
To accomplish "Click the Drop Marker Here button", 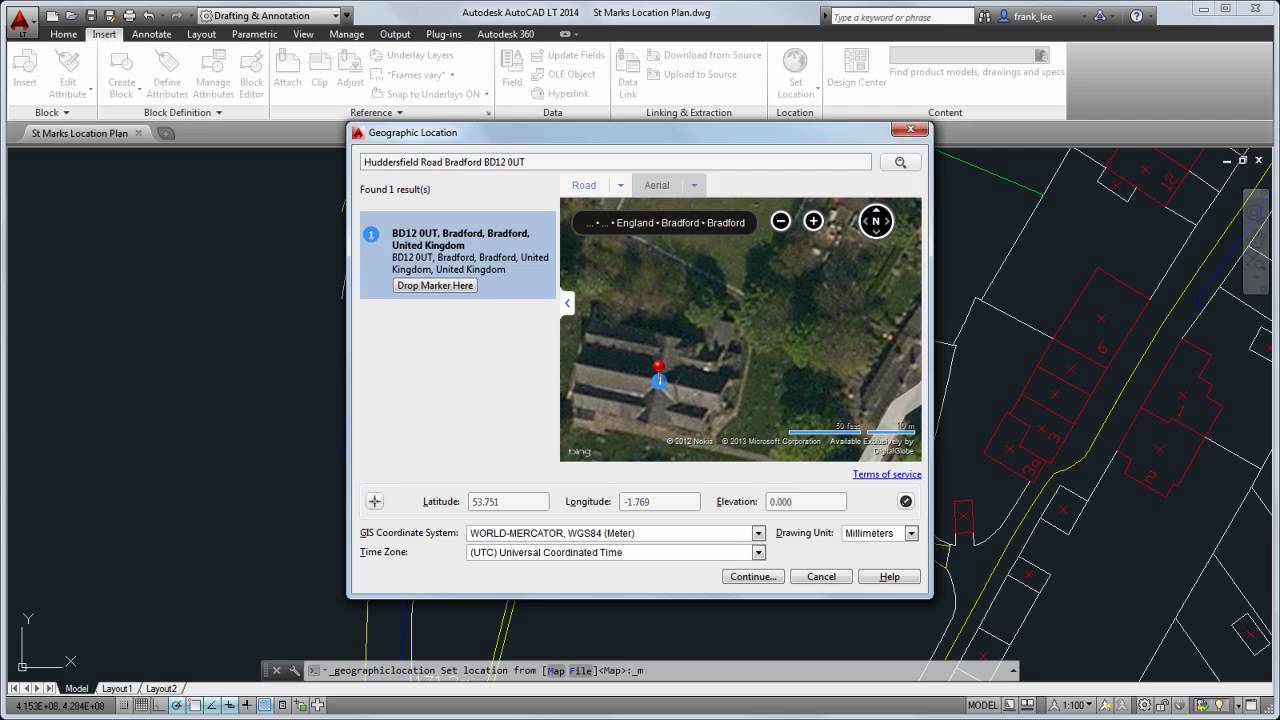I will coord(435,286).
